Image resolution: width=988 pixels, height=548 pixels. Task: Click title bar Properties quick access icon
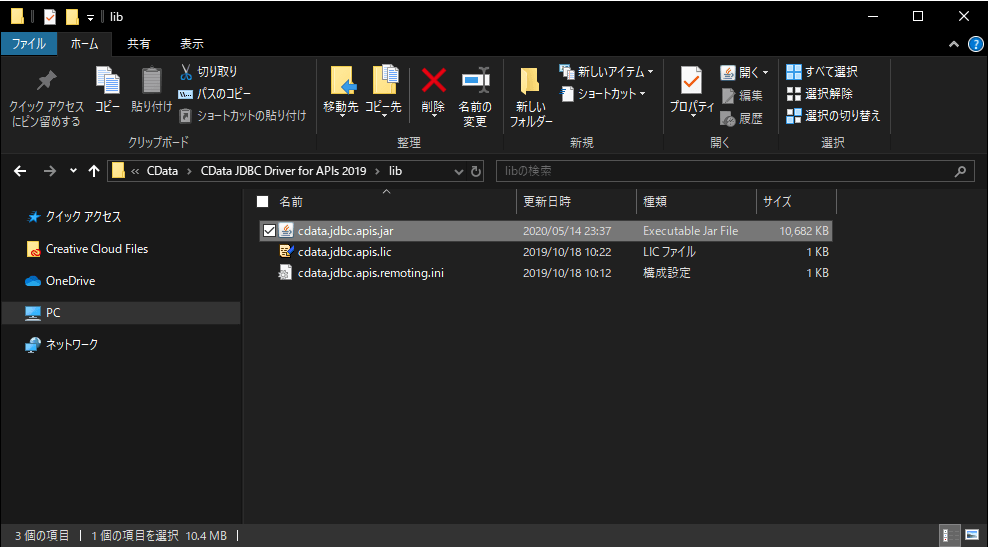tap(50, 17)
